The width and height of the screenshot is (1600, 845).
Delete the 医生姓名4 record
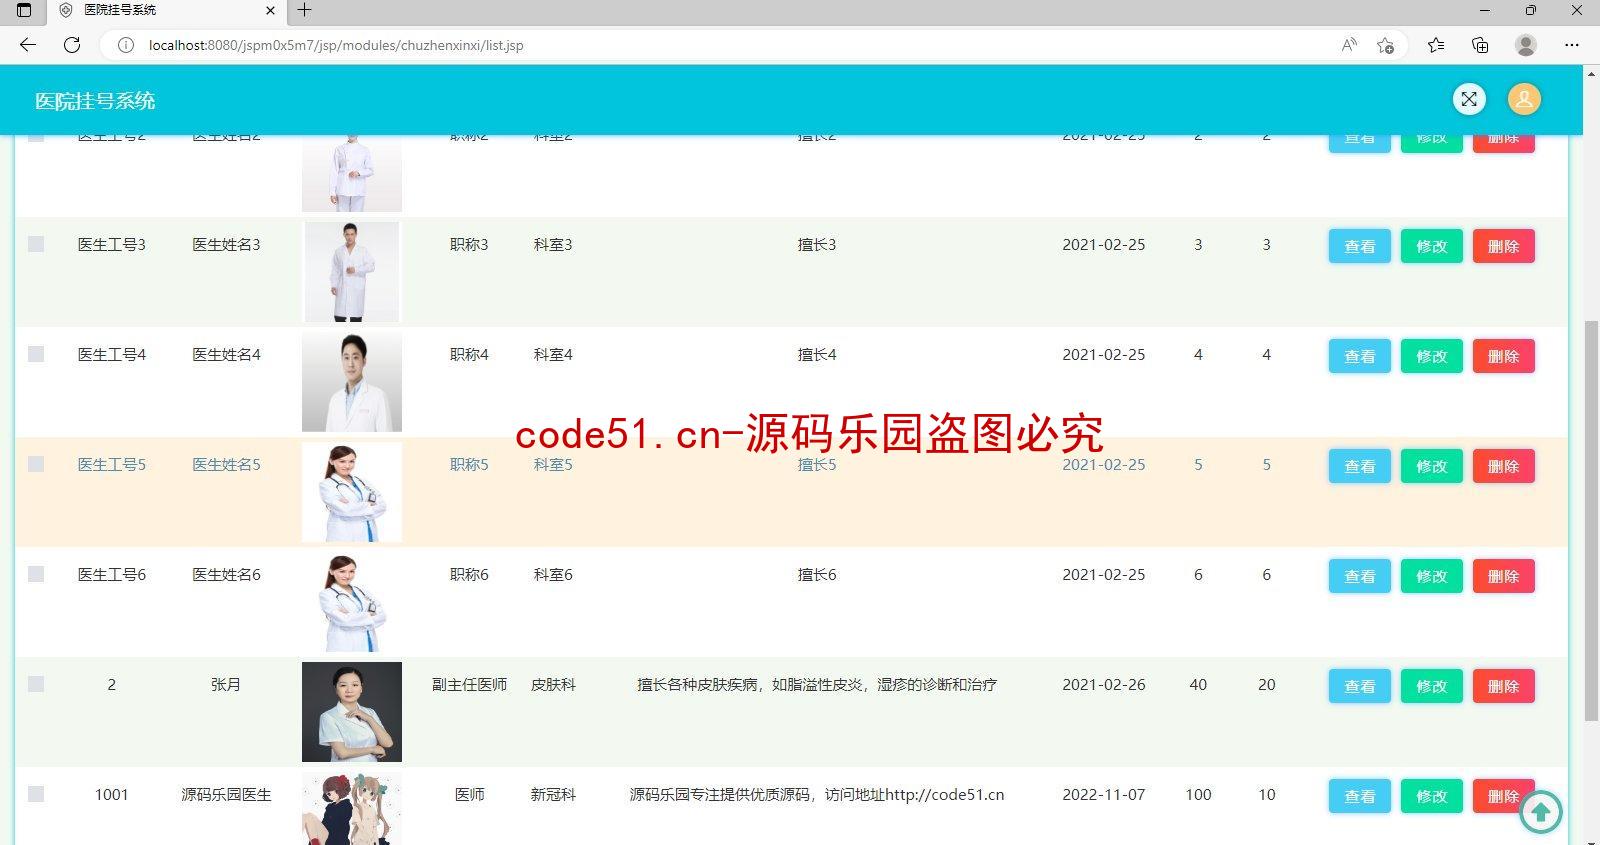[1503, 356]
